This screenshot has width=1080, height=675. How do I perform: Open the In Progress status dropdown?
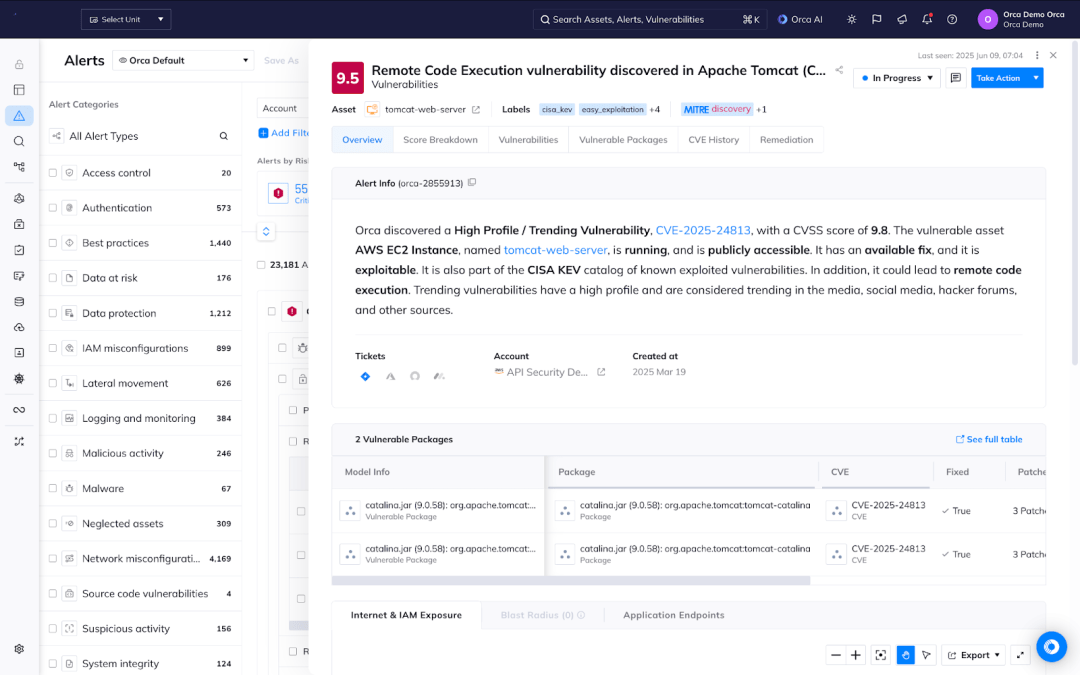point(897,78)
